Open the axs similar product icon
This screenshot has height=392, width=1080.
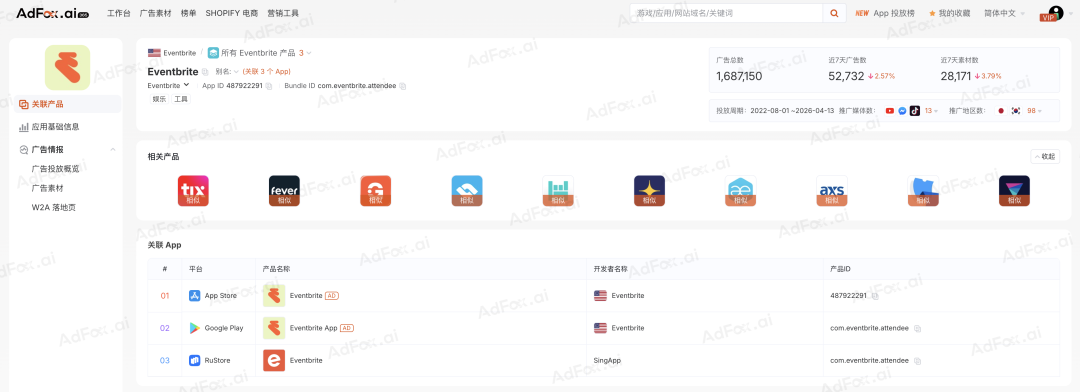[831, 191]
